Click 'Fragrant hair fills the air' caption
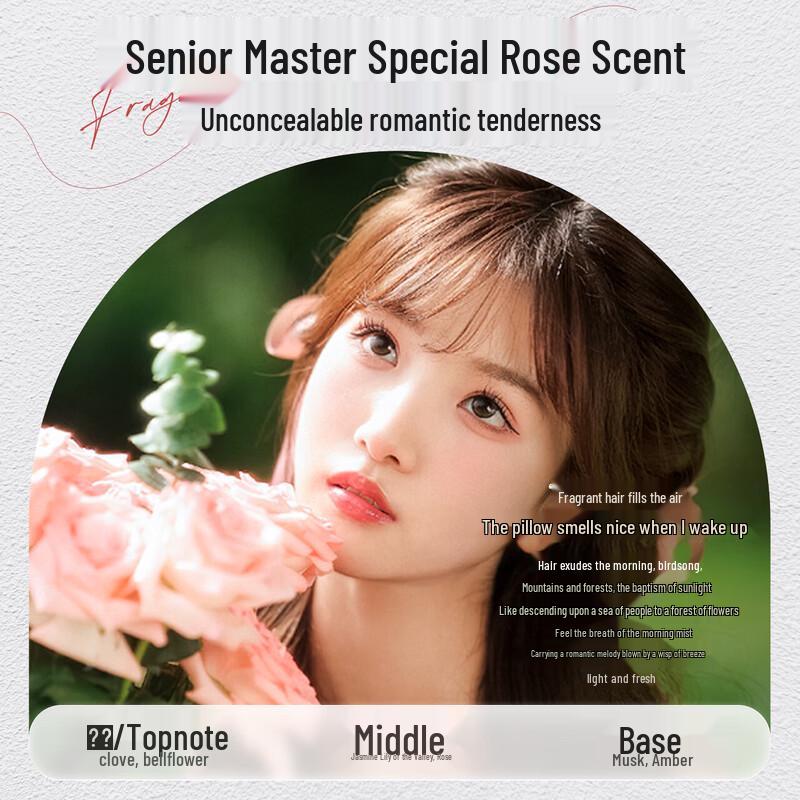 click(x=620, y=498)
